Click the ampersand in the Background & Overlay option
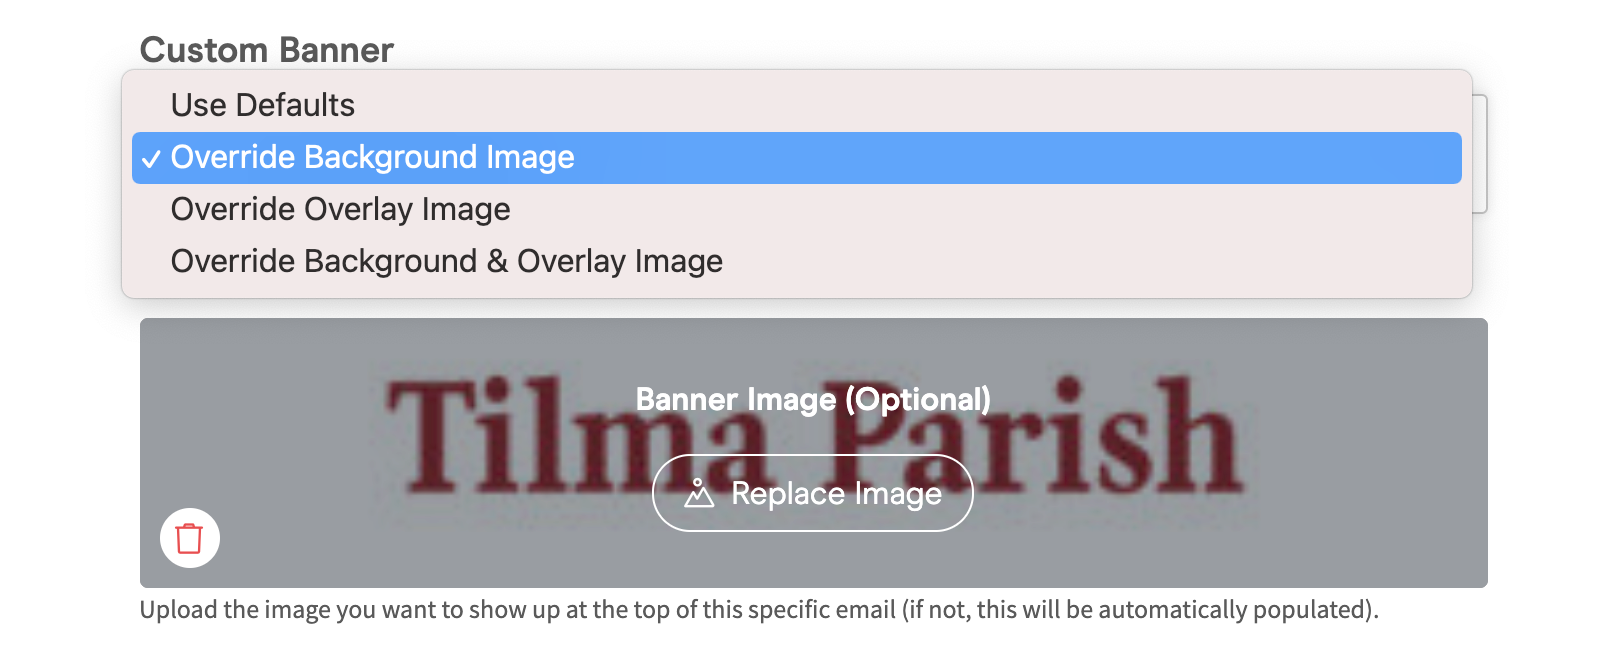The image size is (1624, 656). click(x=497, y=261)
